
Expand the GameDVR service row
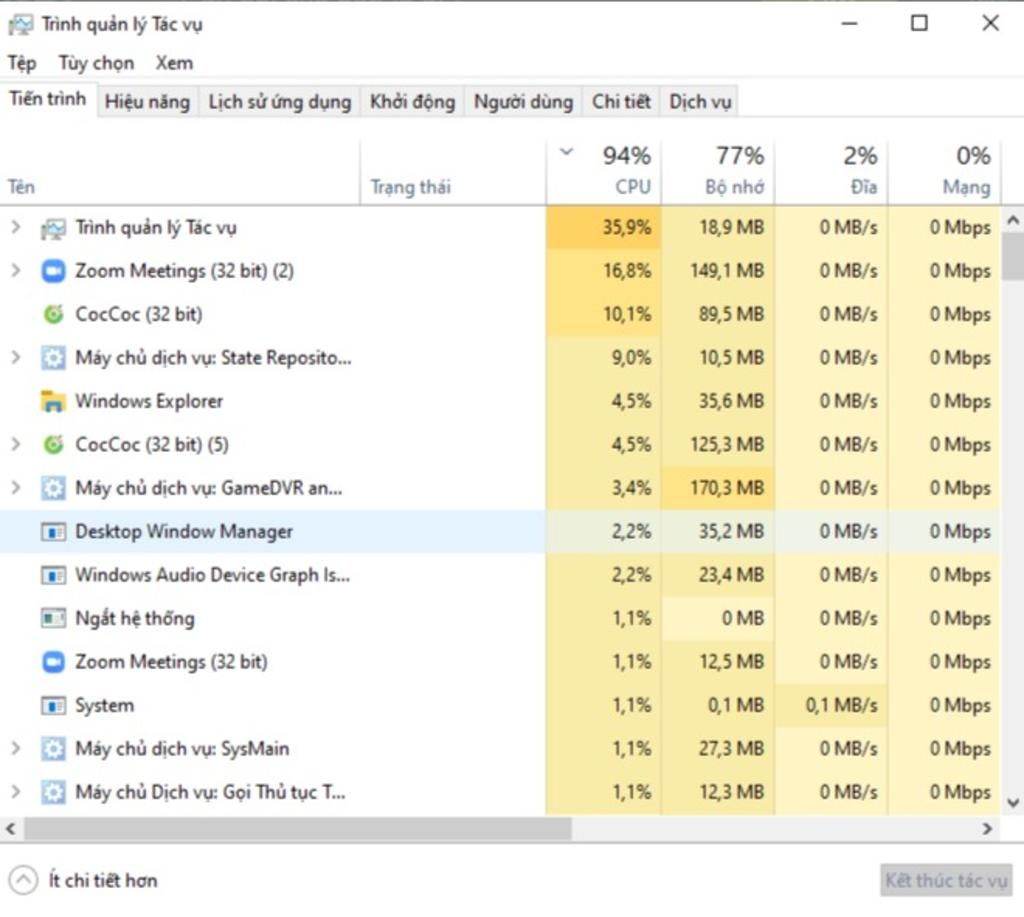click(x=16, y=487)
